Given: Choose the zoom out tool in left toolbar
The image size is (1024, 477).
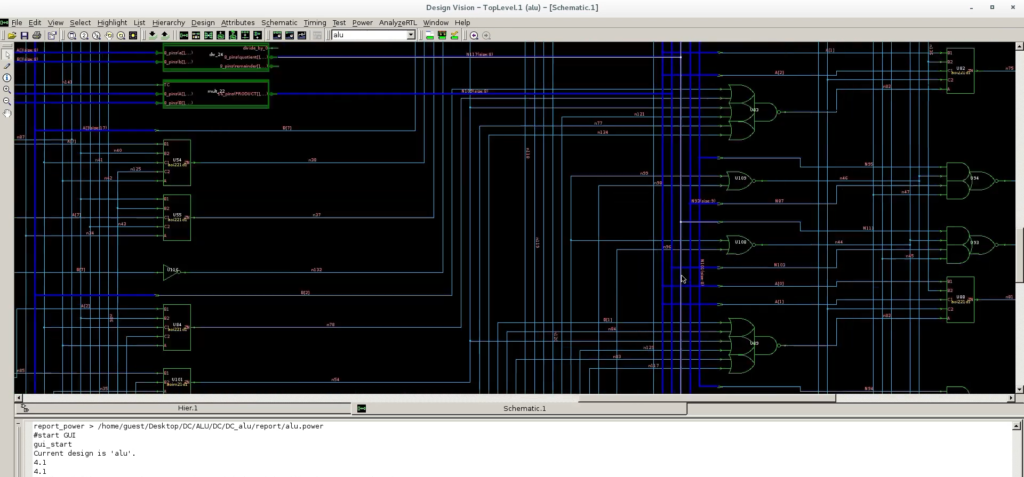Looking at the screenshot, I should click(x=7, y=102).
